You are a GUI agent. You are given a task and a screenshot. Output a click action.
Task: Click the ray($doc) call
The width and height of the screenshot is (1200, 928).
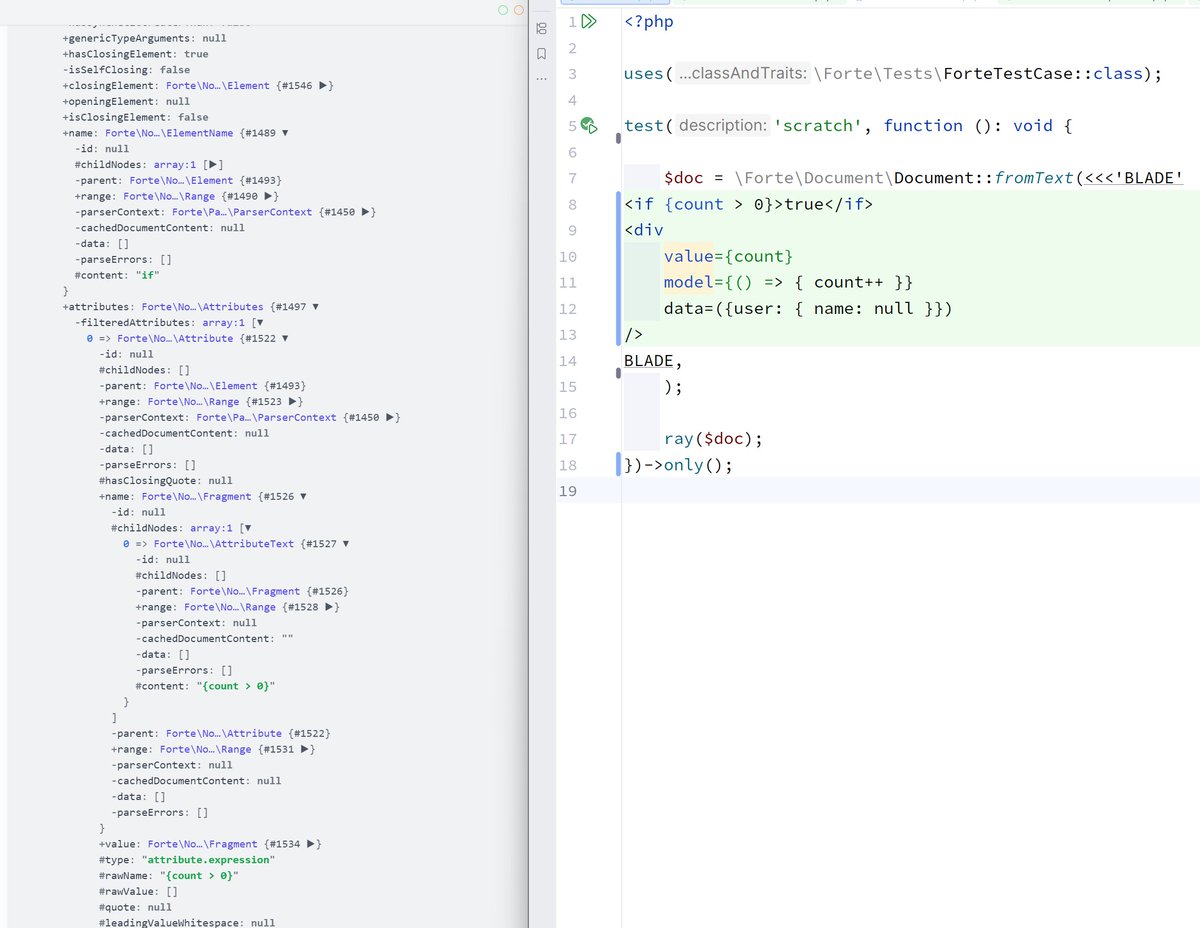(713, 439)
